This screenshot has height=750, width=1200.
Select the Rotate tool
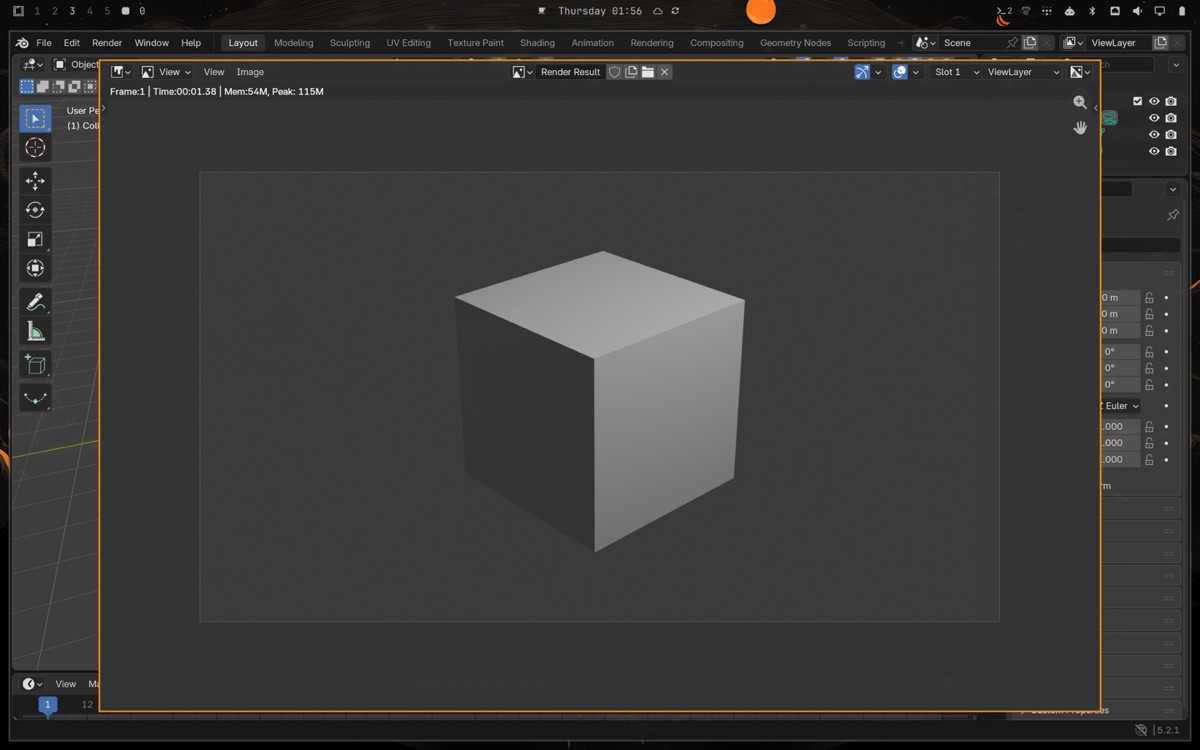pyautogui.click(x=35, y=210)
